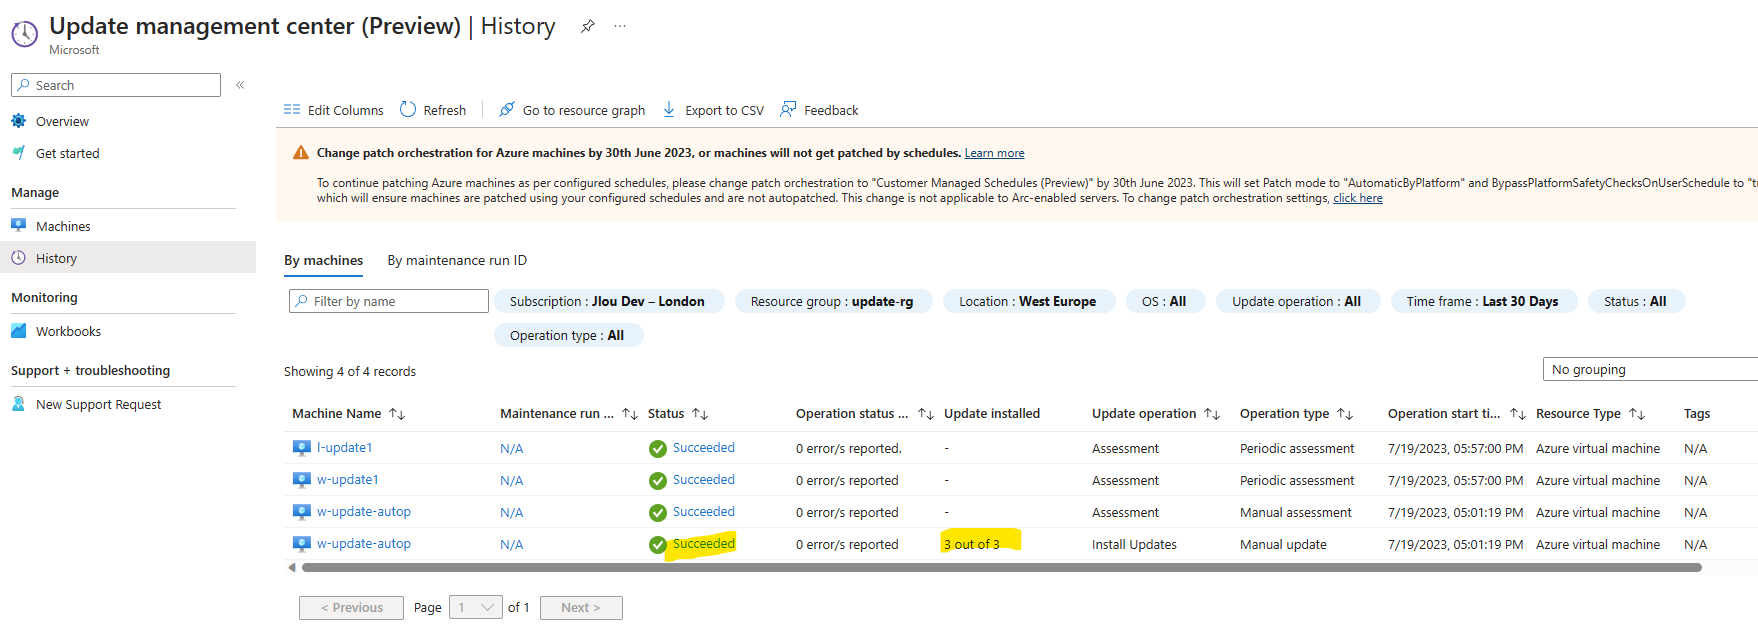
Task: Click the resource graph icon
Action: point(507,109)
